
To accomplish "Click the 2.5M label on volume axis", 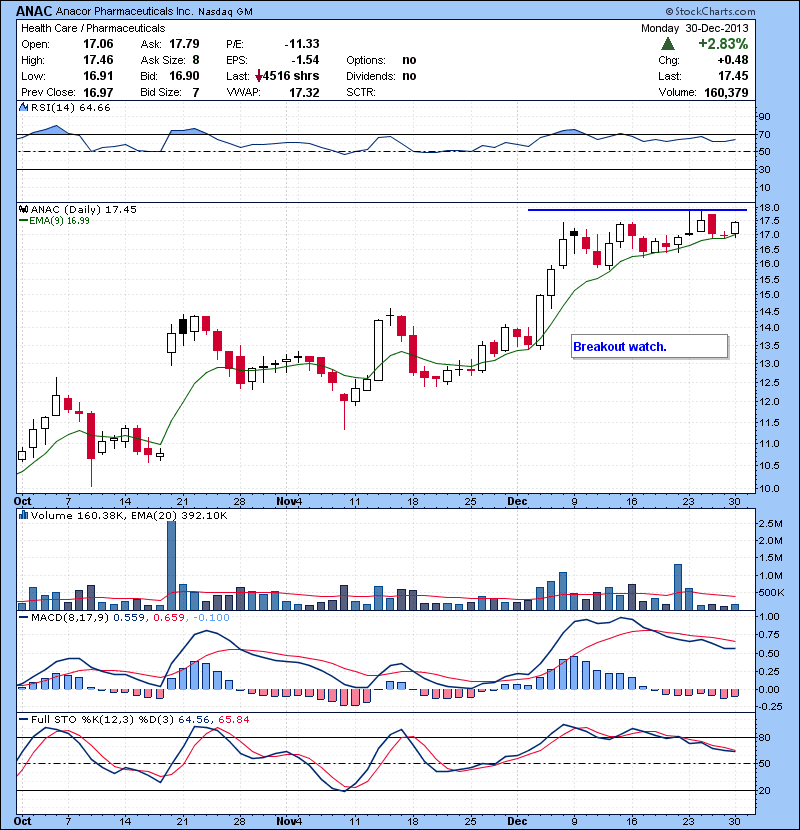I will (x=771, y=524).
